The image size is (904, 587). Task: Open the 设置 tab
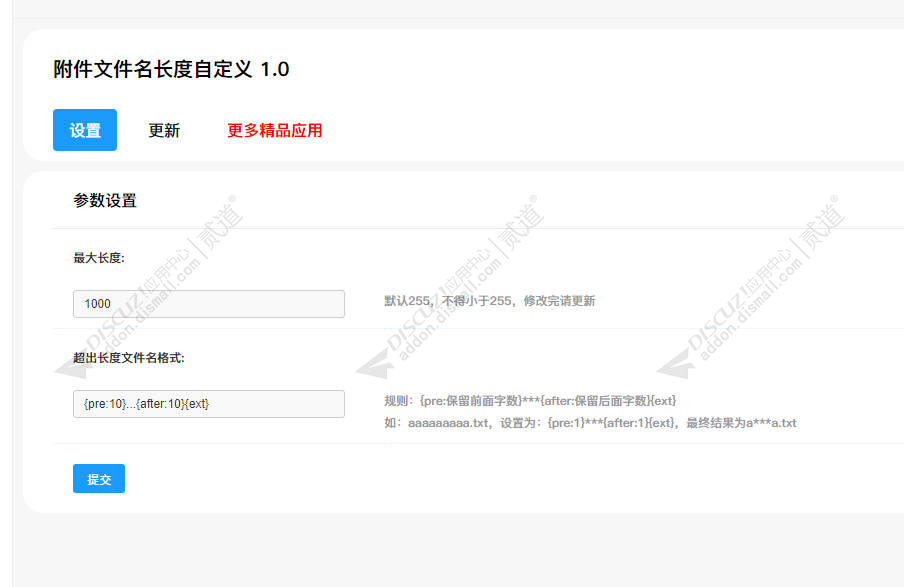85,130
